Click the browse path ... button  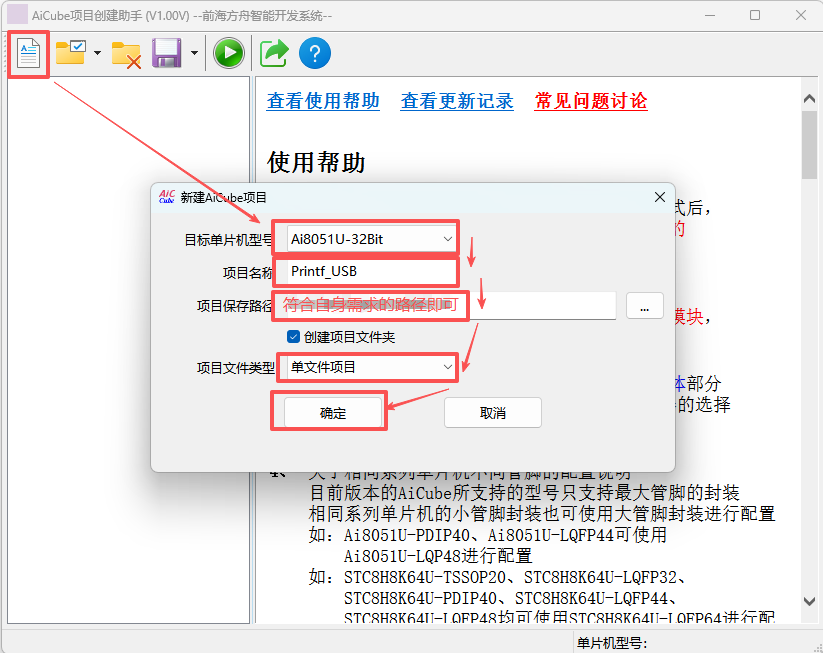click(645, 306)
